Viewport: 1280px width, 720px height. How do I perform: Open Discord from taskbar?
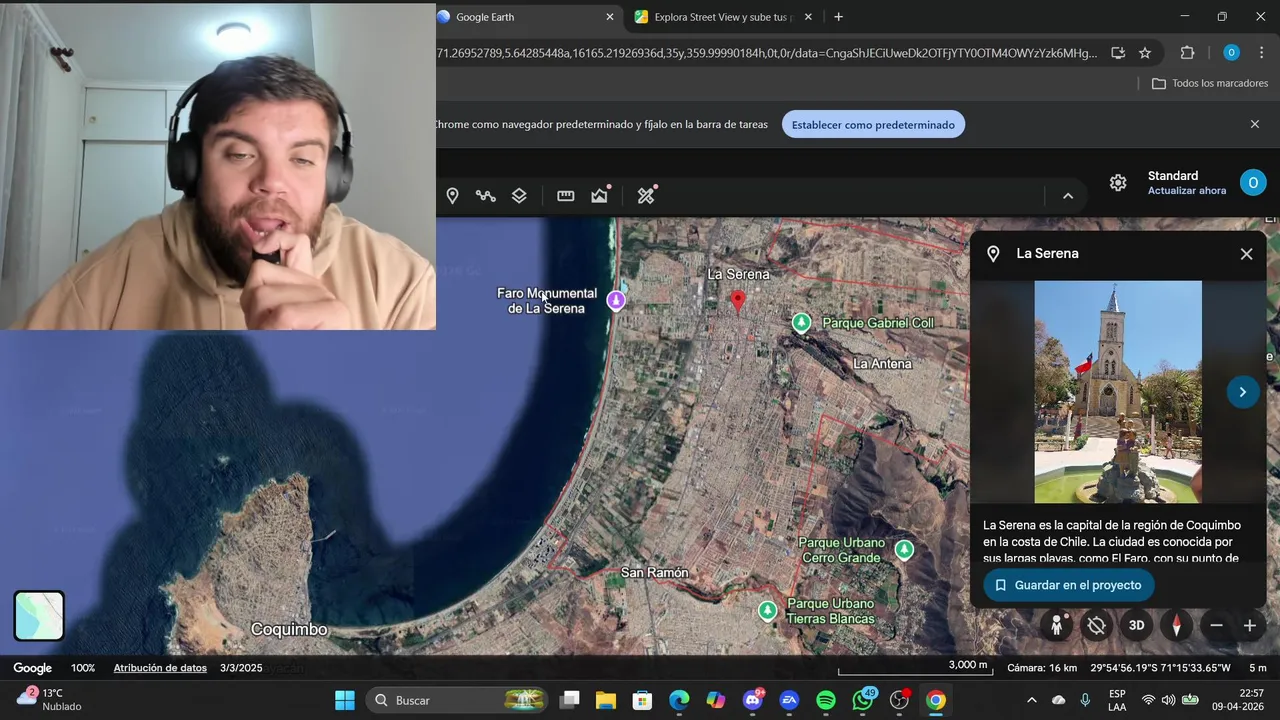(x=753, y=700)
